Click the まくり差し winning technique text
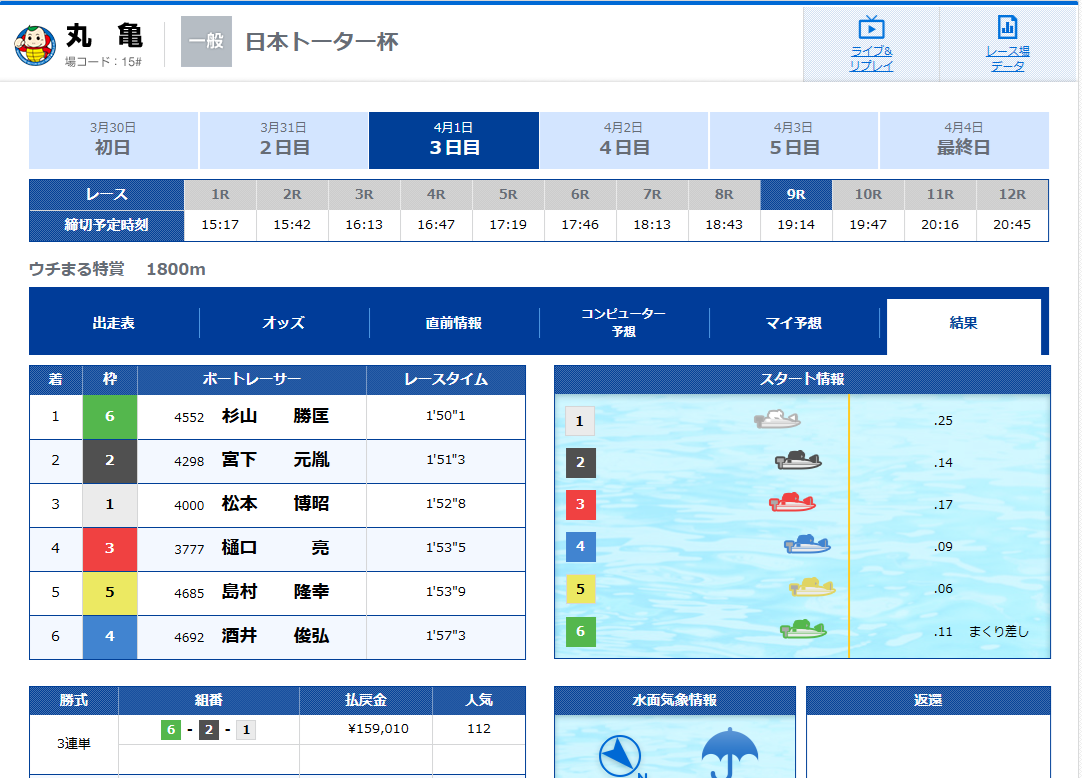Screen dimensions: 1082x778 click(999, 631)
